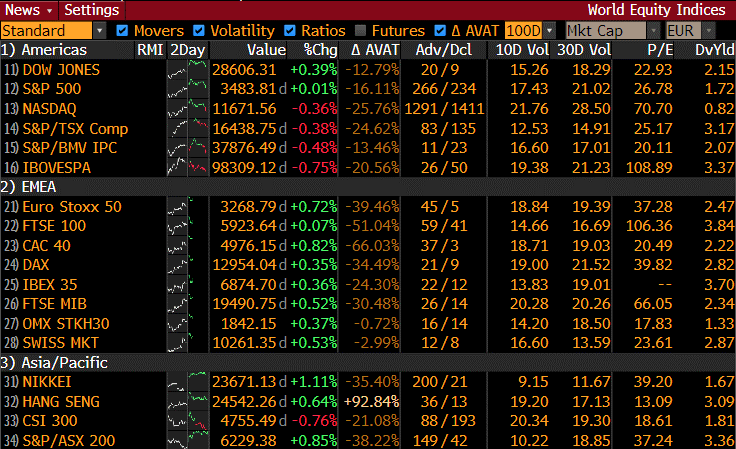
Task: Click the 30D Vol column header
Action: tap(584, 50)
